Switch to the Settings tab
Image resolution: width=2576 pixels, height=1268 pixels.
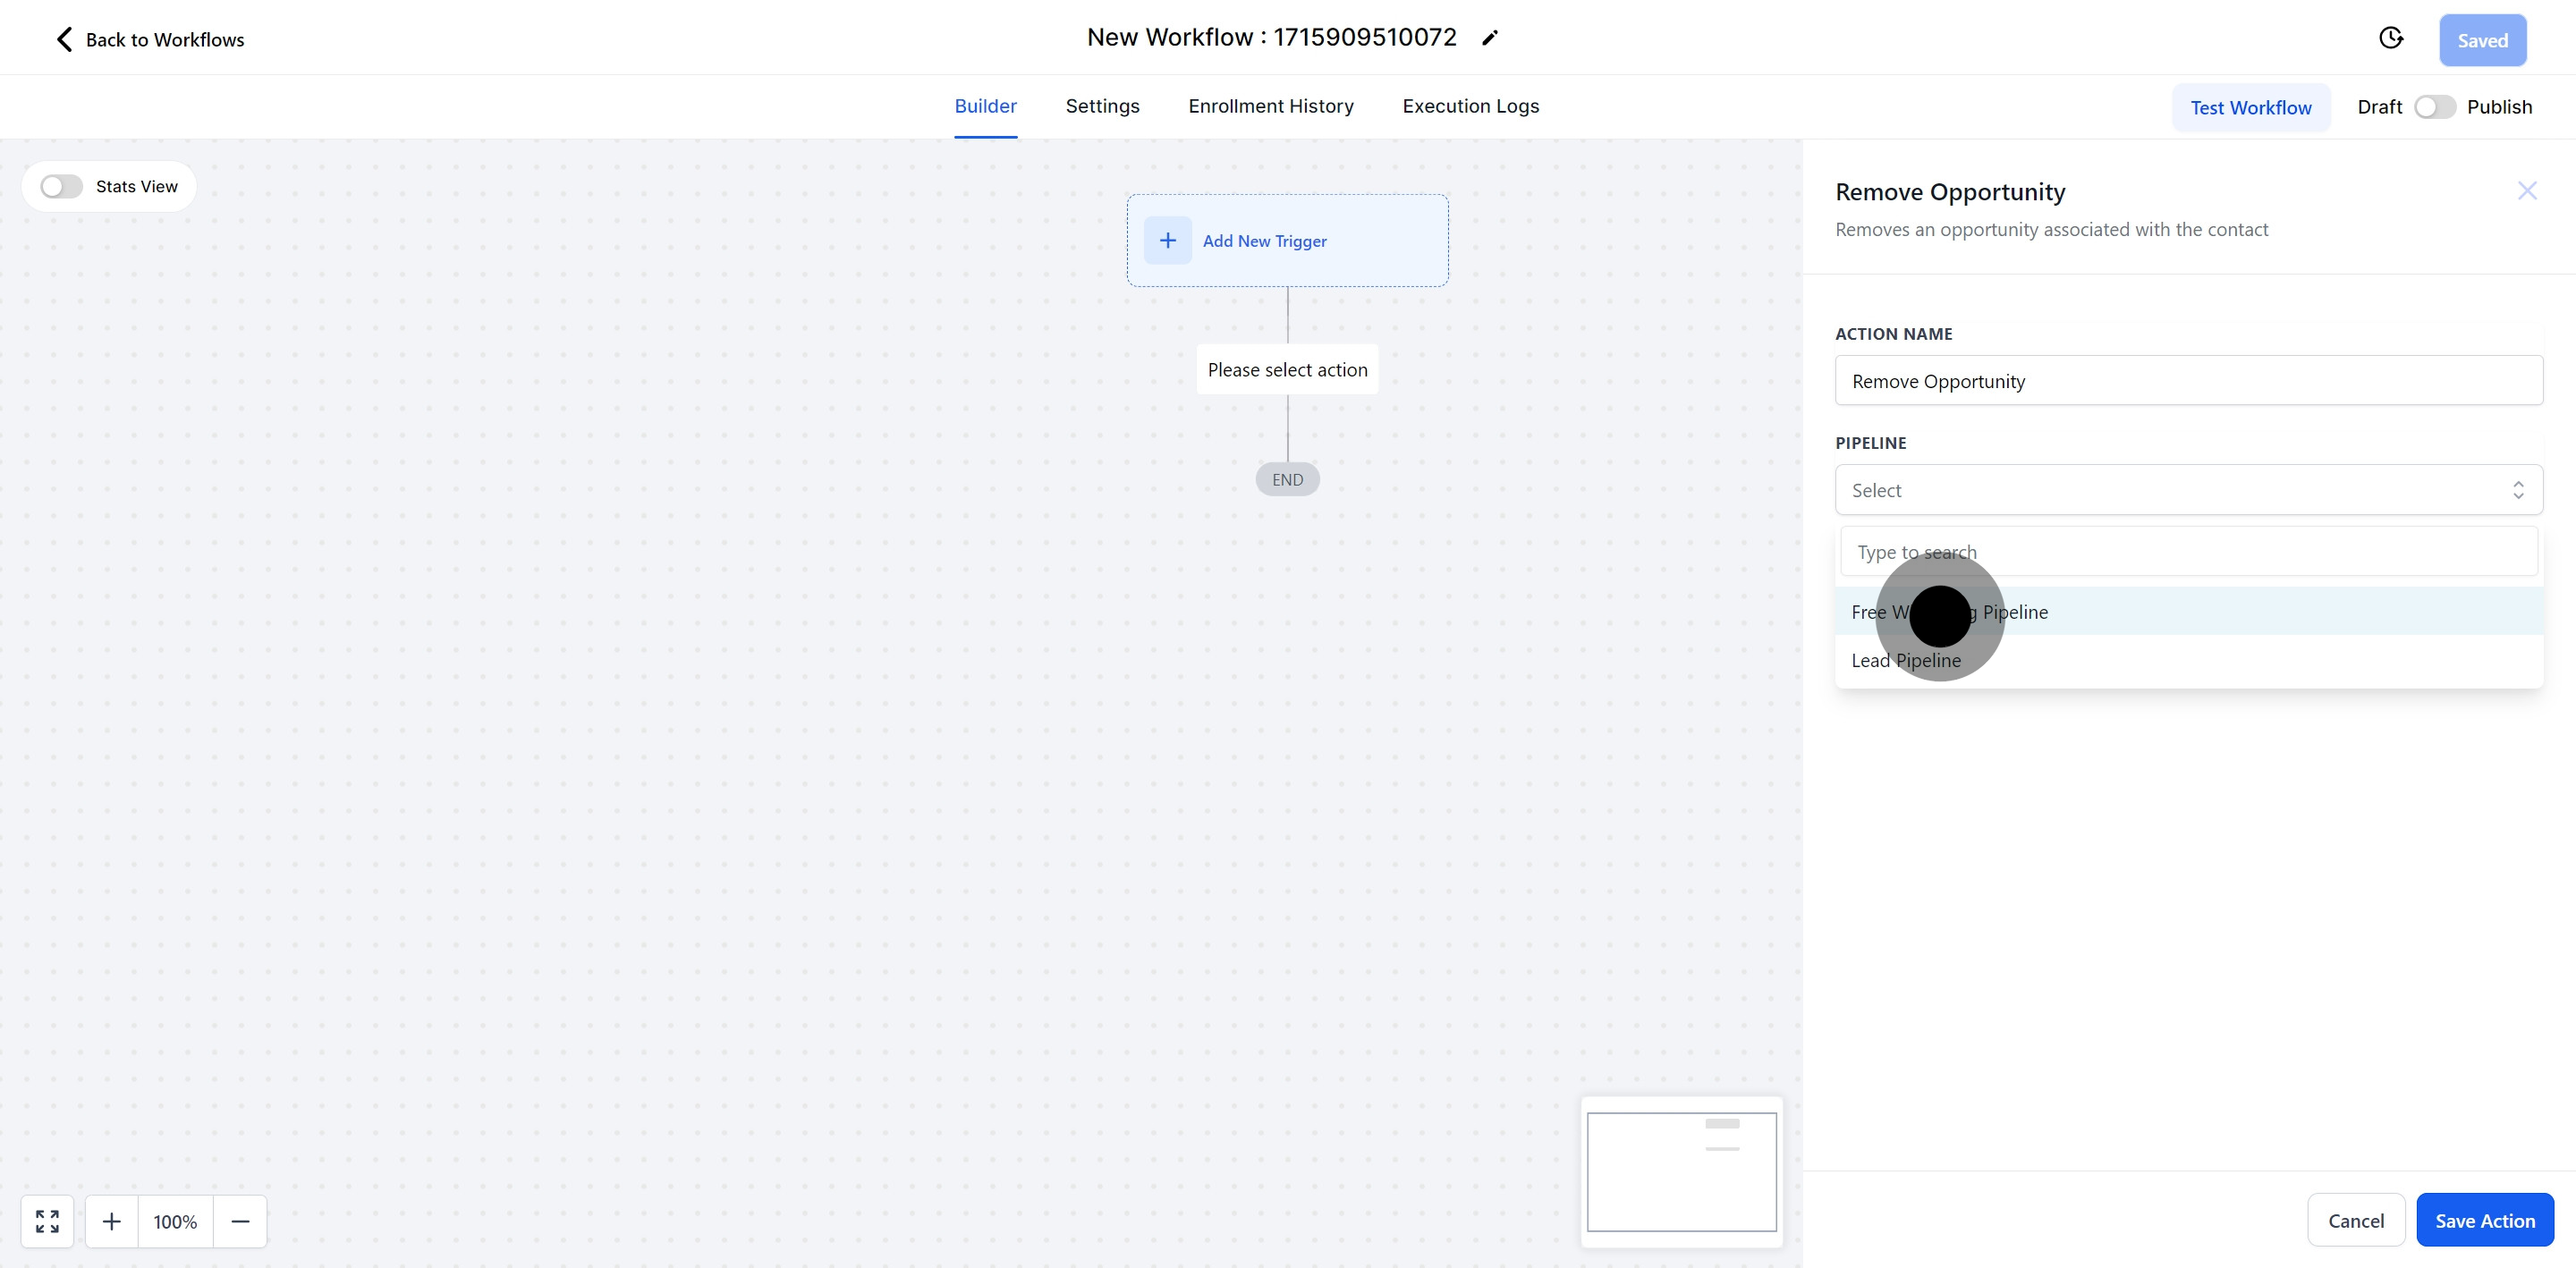pyautogui.click(x=1102, y=106)
